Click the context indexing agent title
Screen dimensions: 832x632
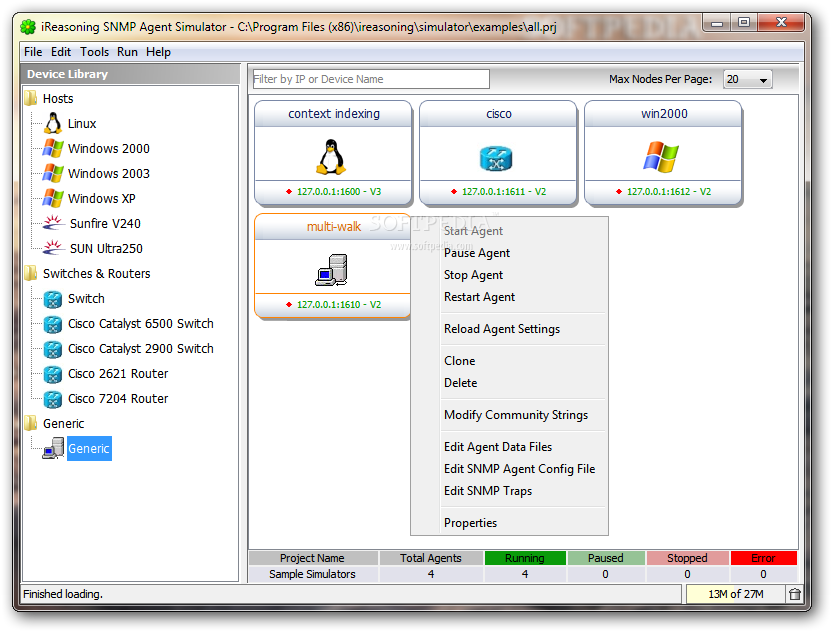pyautogui.click(x=334, y=114)
